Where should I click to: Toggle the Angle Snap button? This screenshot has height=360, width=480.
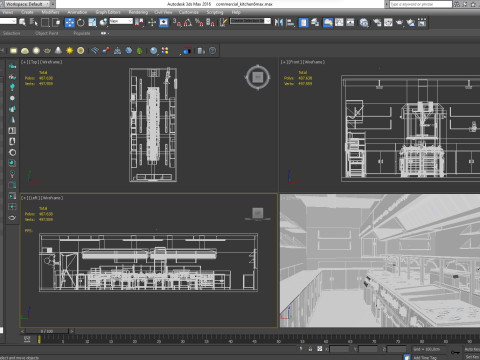pyautogui.click(x=188, y=22)
